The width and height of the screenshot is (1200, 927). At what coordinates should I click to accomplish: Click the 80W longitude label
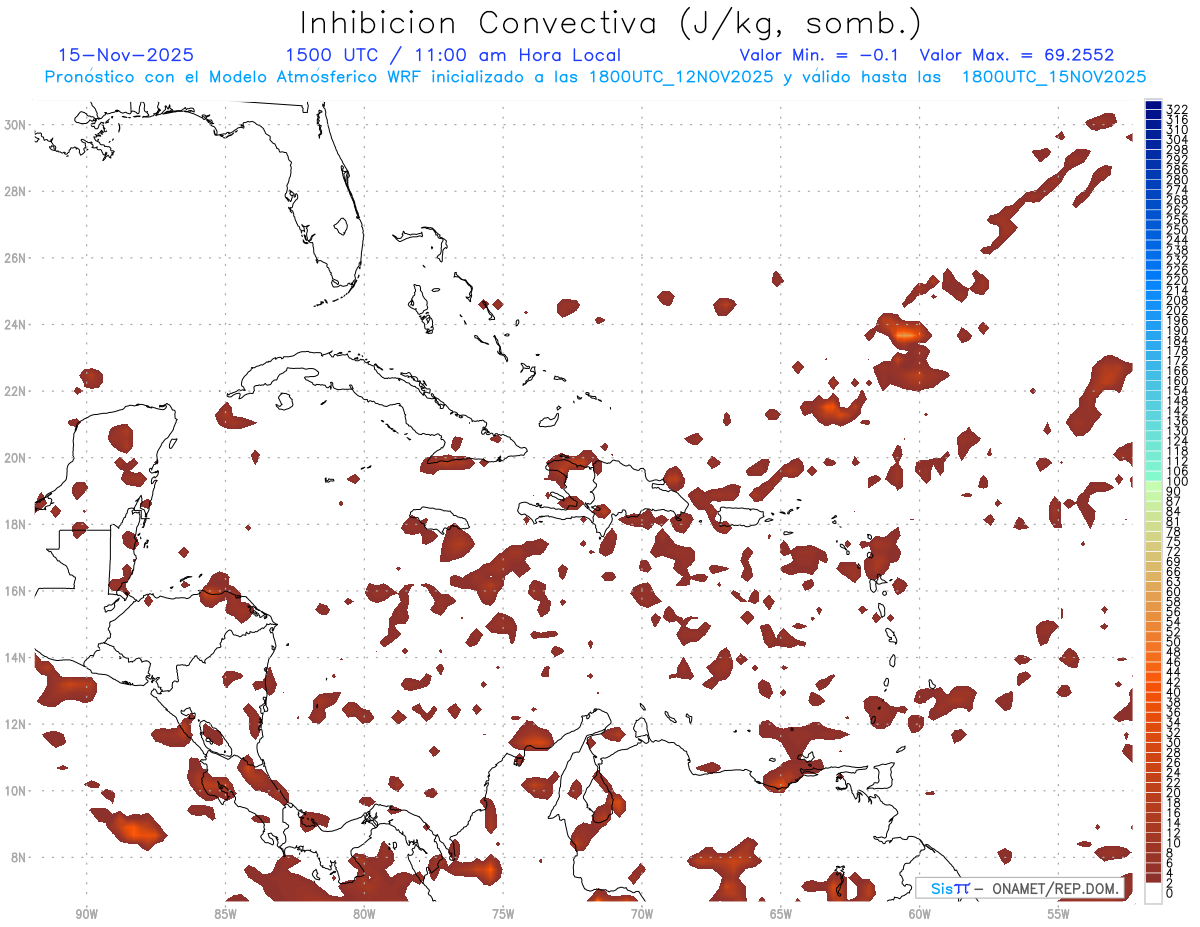pyautogui.click(x=364, y=914)
